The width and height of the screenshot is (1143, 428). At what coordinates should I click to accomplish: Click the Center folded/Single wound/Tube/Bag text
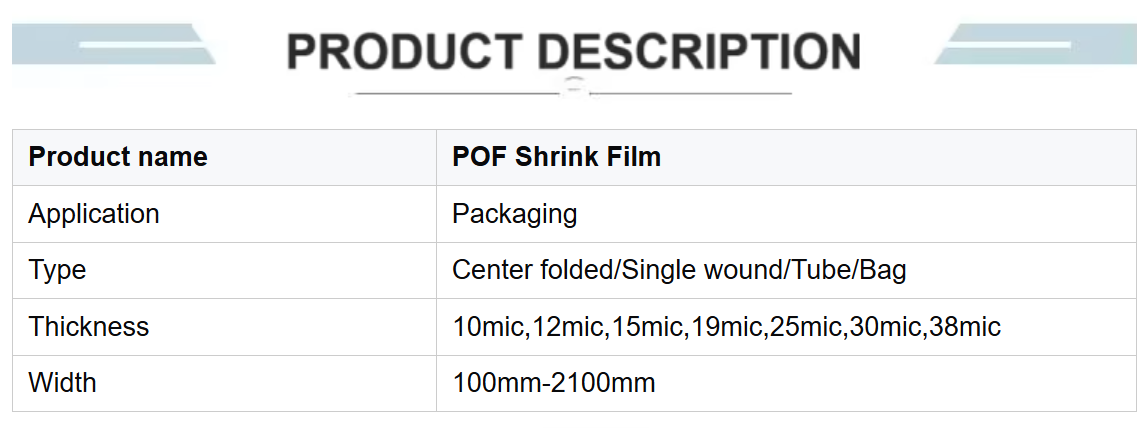coord(679,270)
